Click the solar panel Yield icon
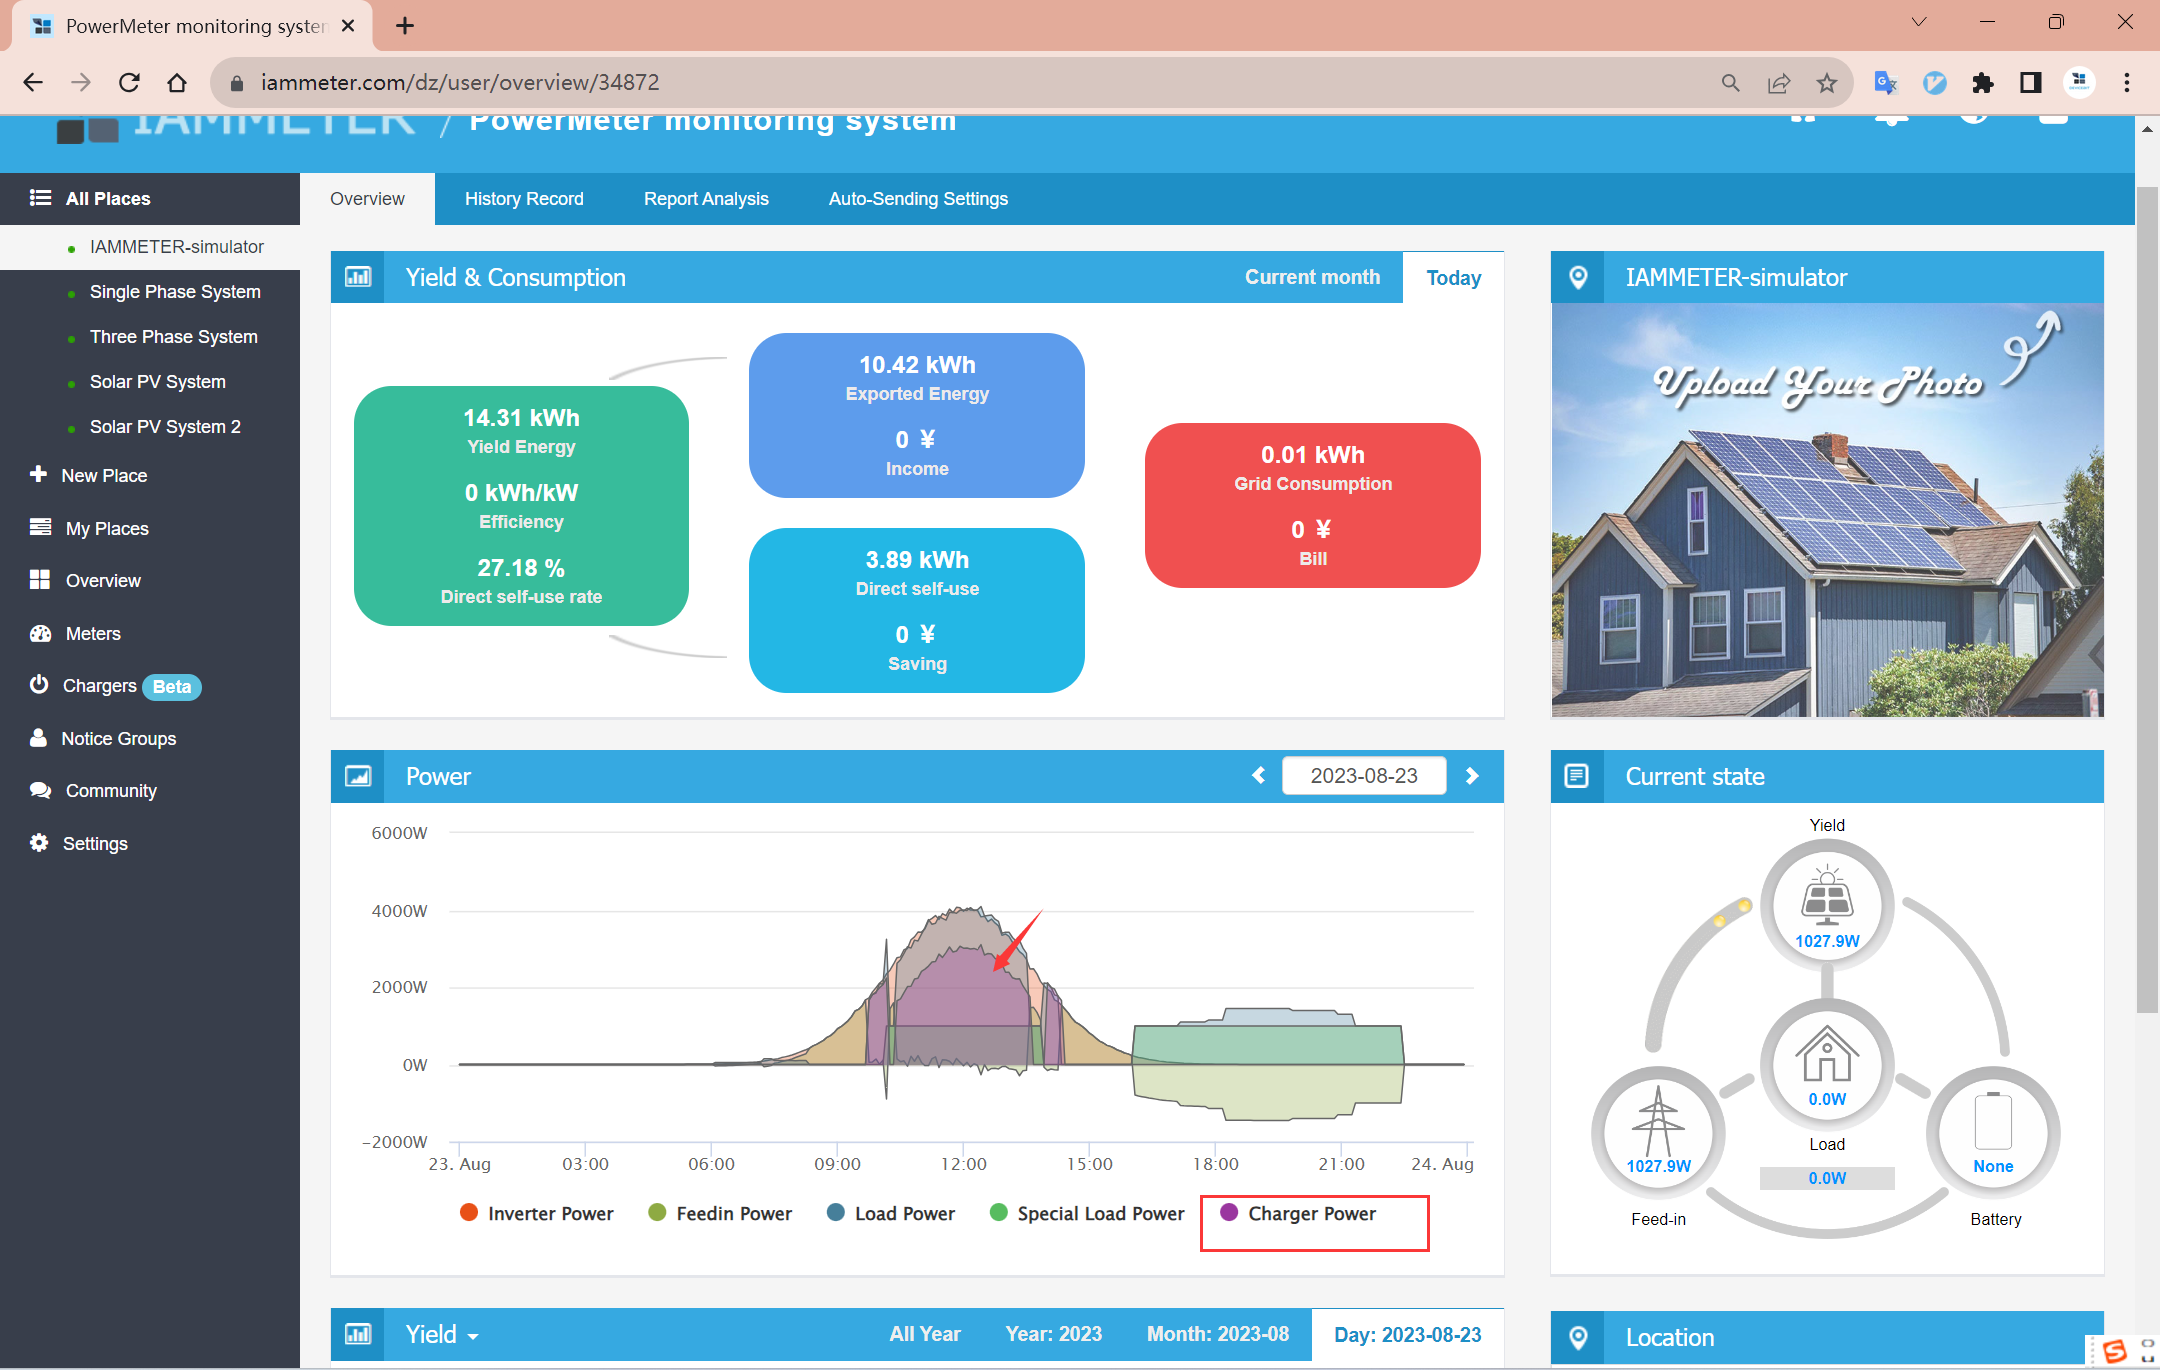2160x1370 pixels. (x=1826, y=895)
